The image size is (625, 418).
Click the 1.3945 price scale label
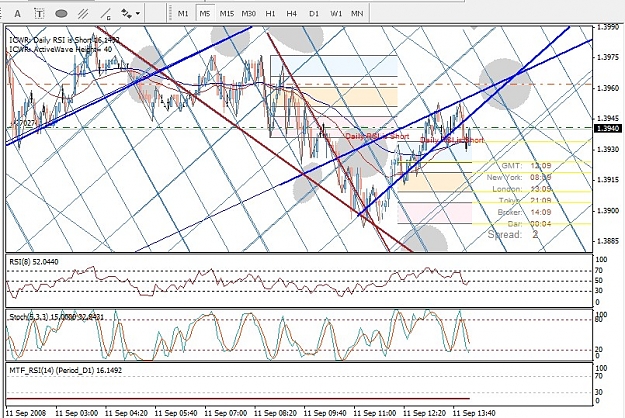point(607,118)
